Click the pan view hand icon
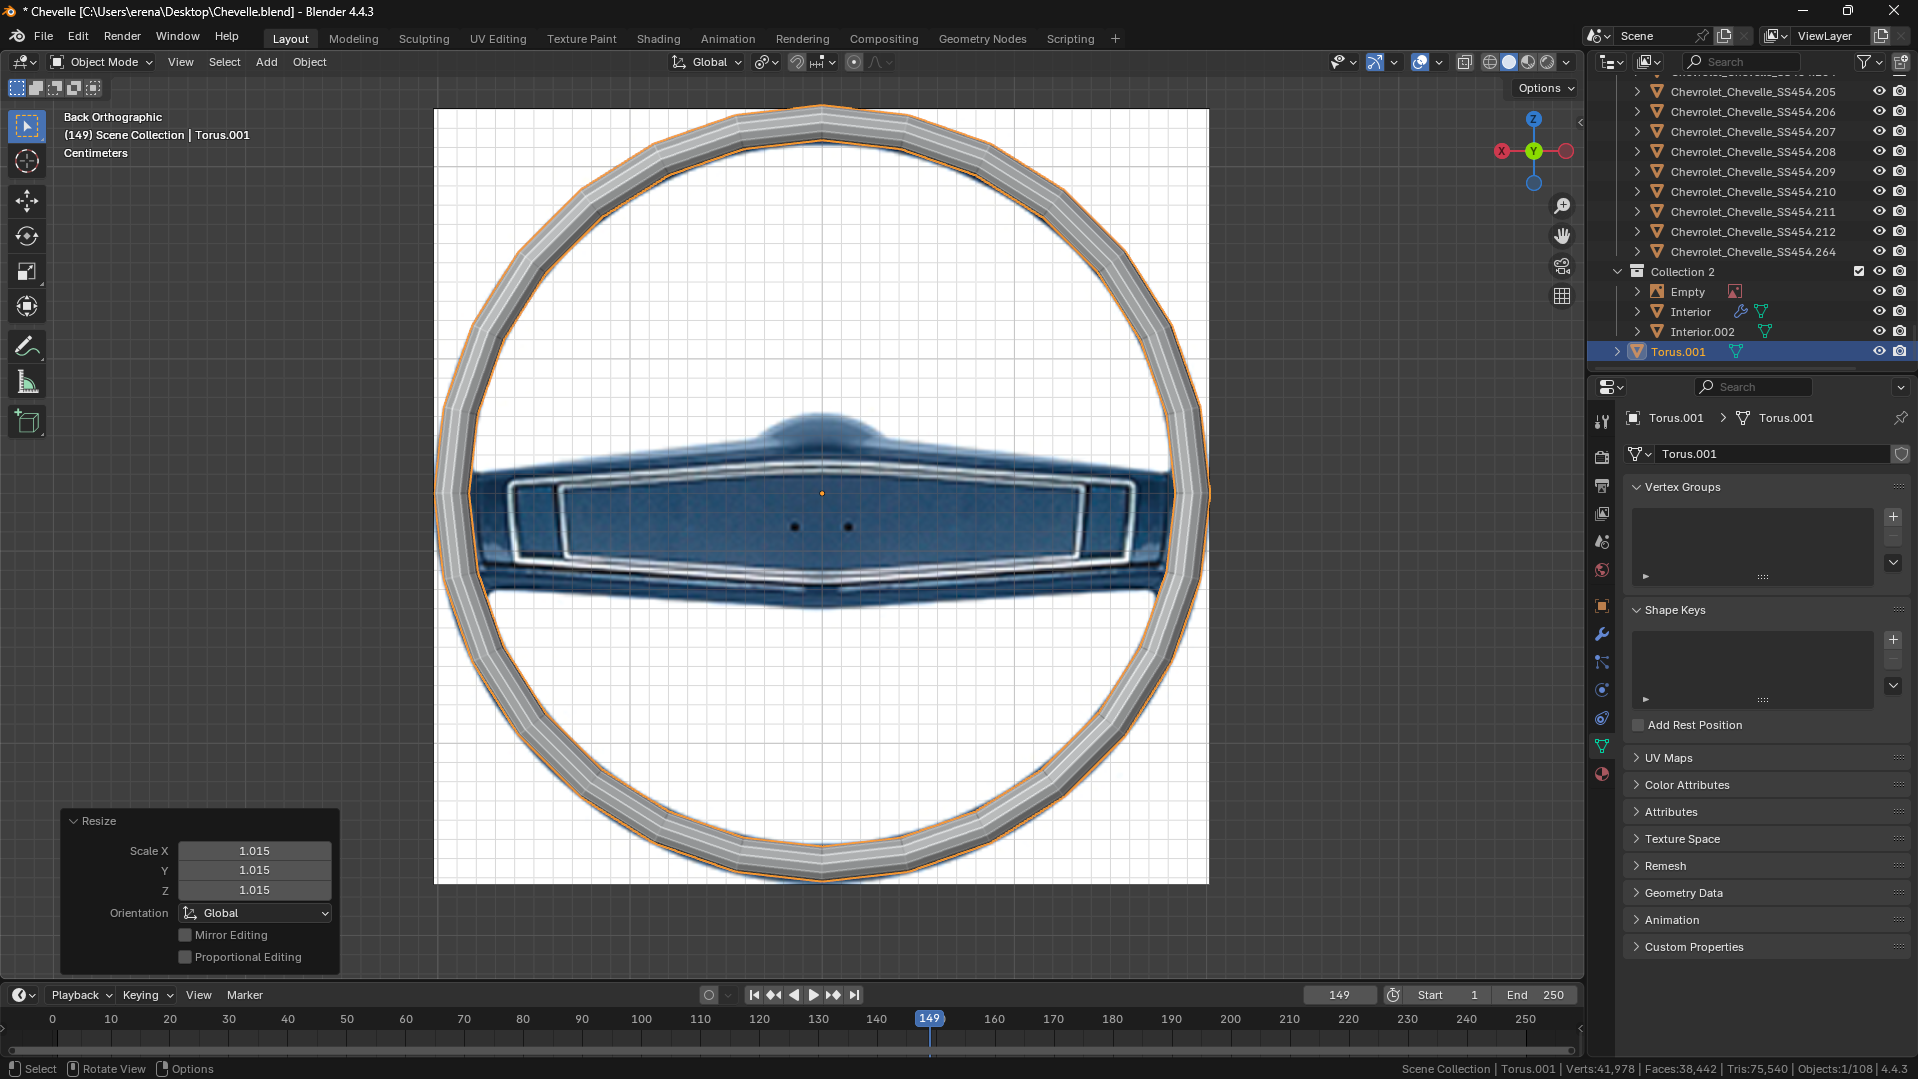The height and width of the screenshot is (1079, 1918). pos(1562,236)
